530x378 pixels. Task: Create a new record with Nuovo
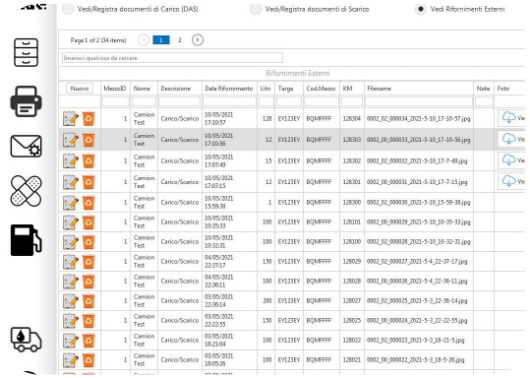(x=79, y=88)
